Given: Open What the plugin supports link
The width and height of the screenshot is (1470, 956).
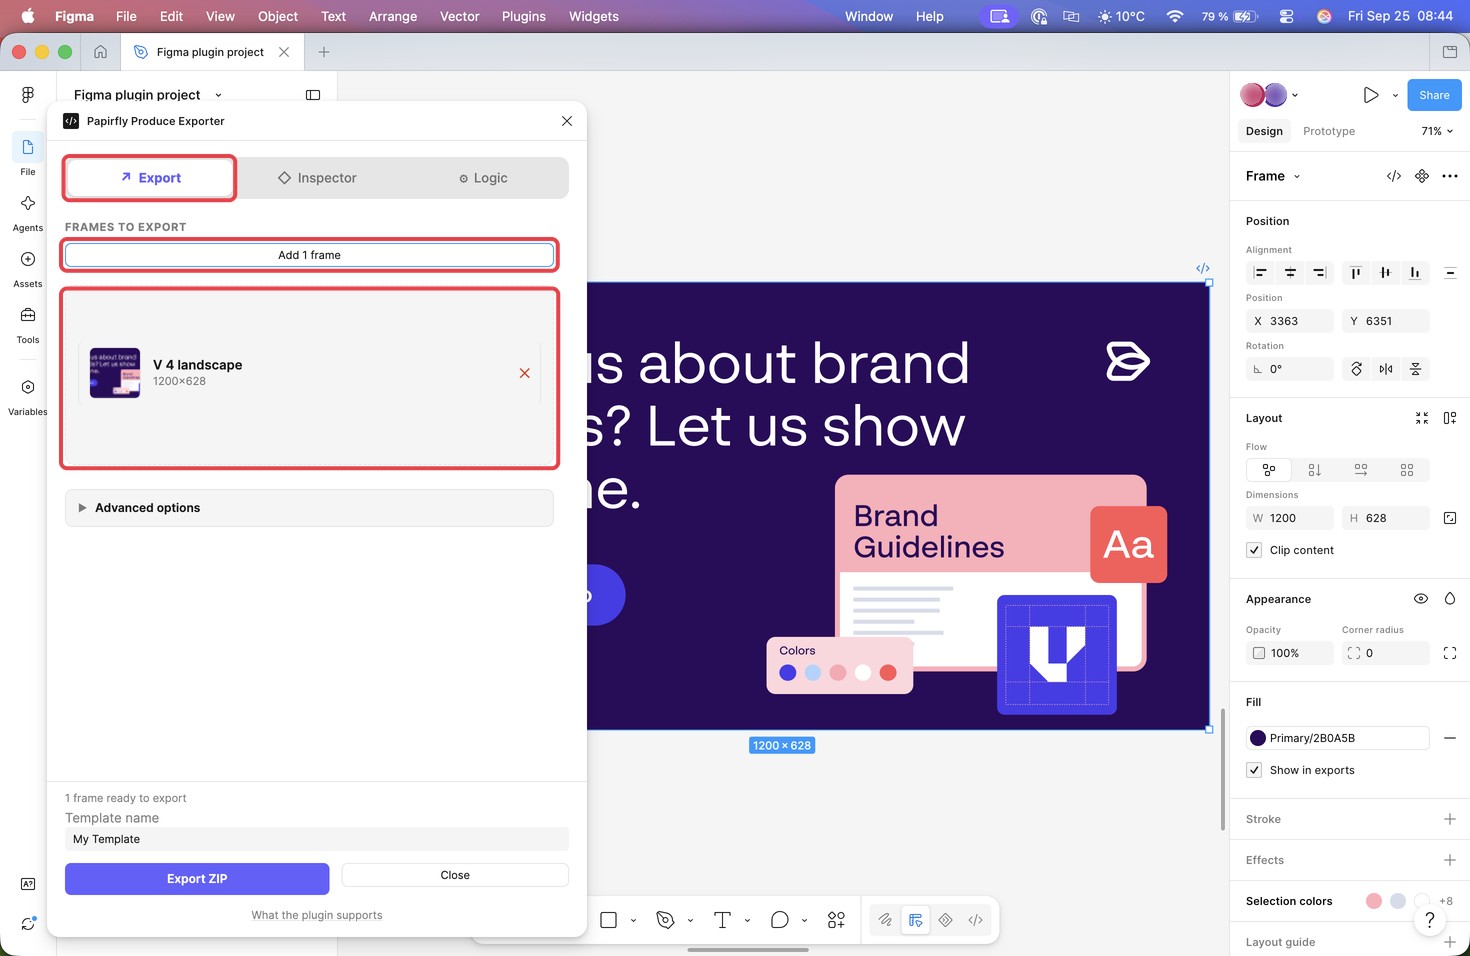Looking at the screenshot, I should (317, 915).
